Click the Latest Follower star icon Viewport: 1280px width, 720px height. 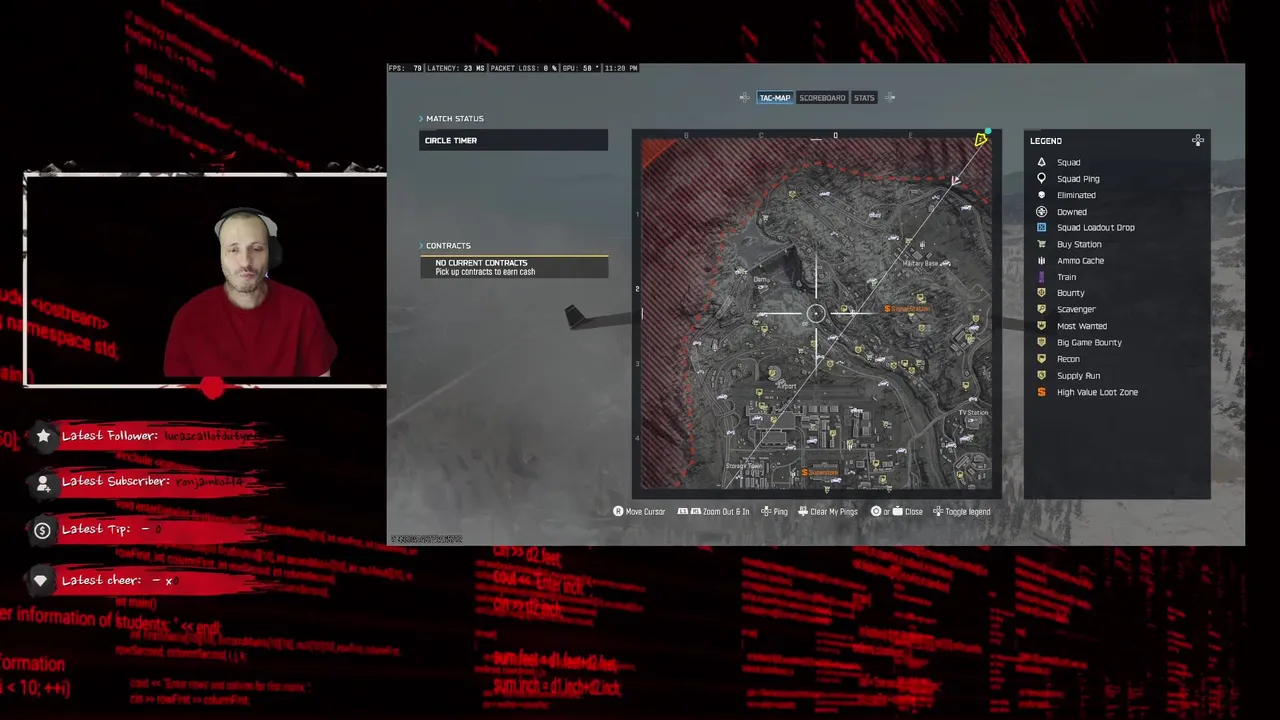[x=43, y=435]
